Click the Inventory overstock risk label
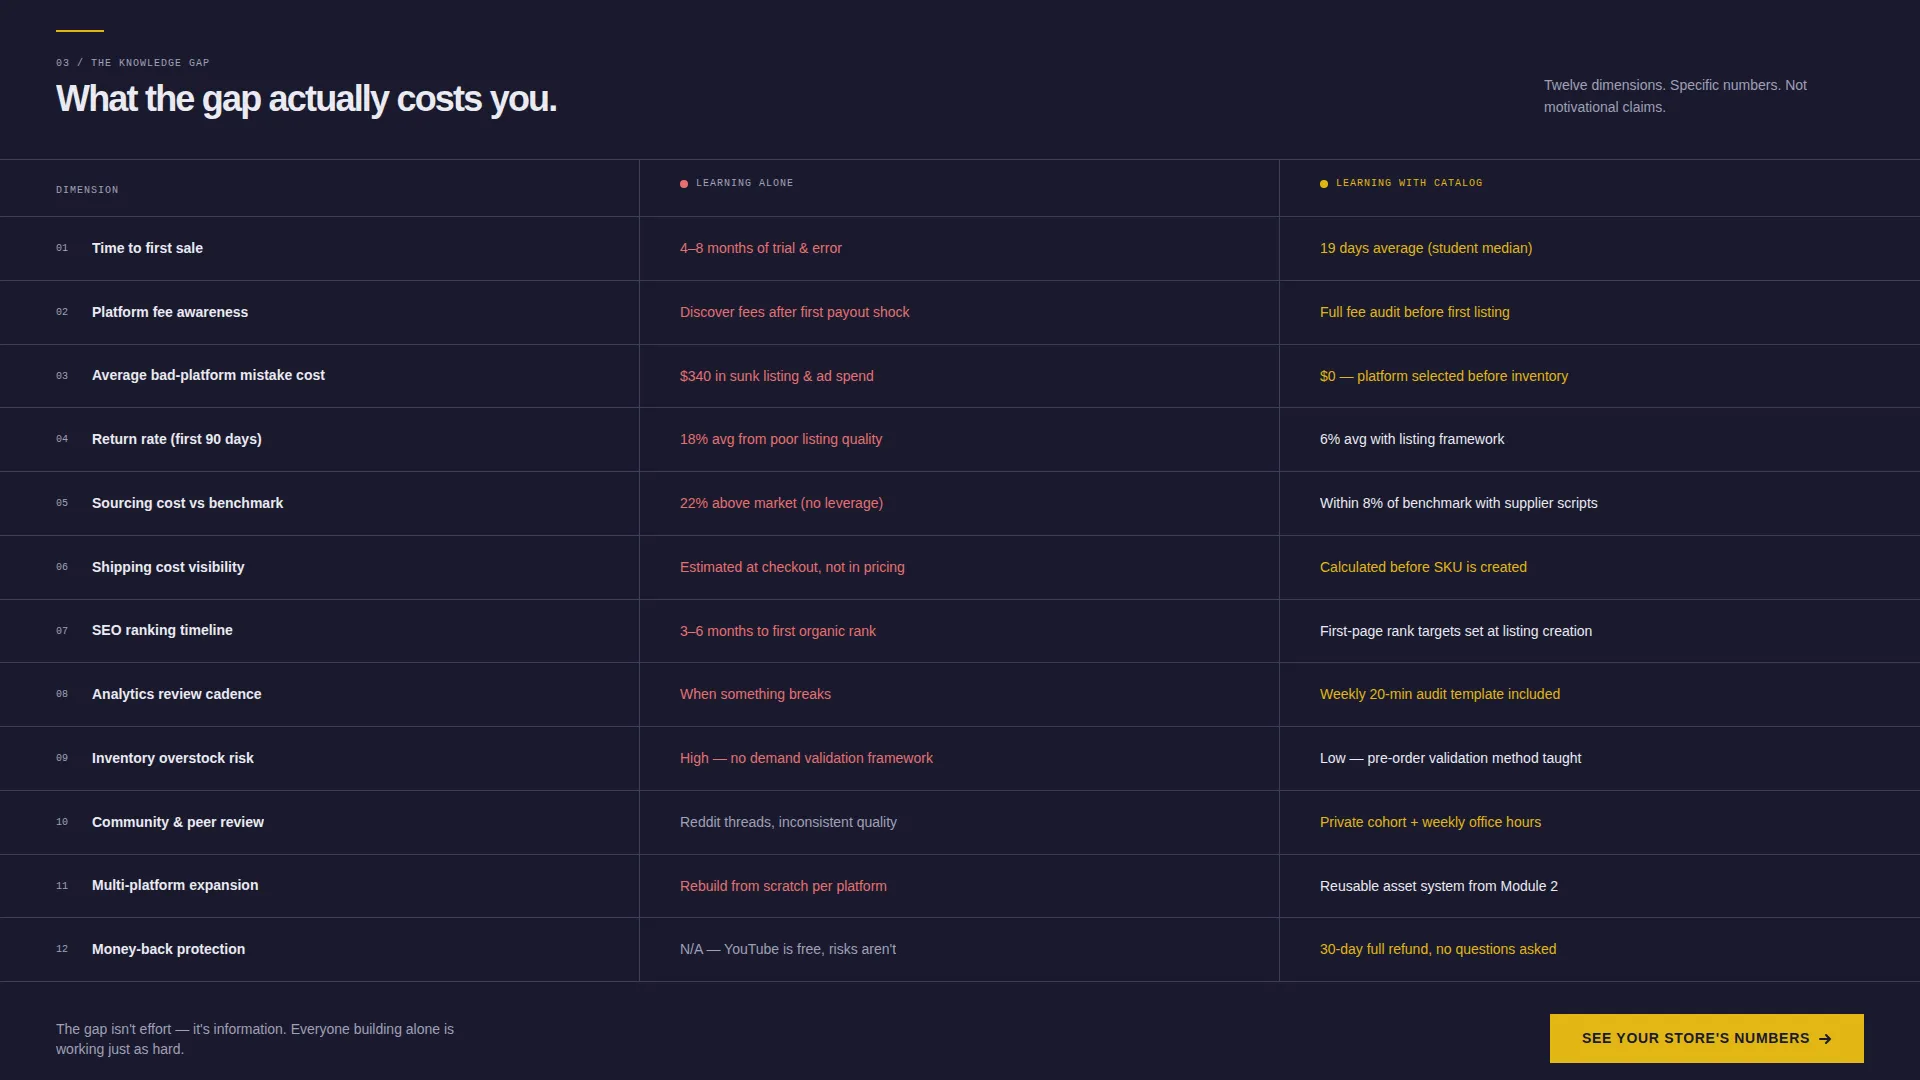 (x=173, y=758)
